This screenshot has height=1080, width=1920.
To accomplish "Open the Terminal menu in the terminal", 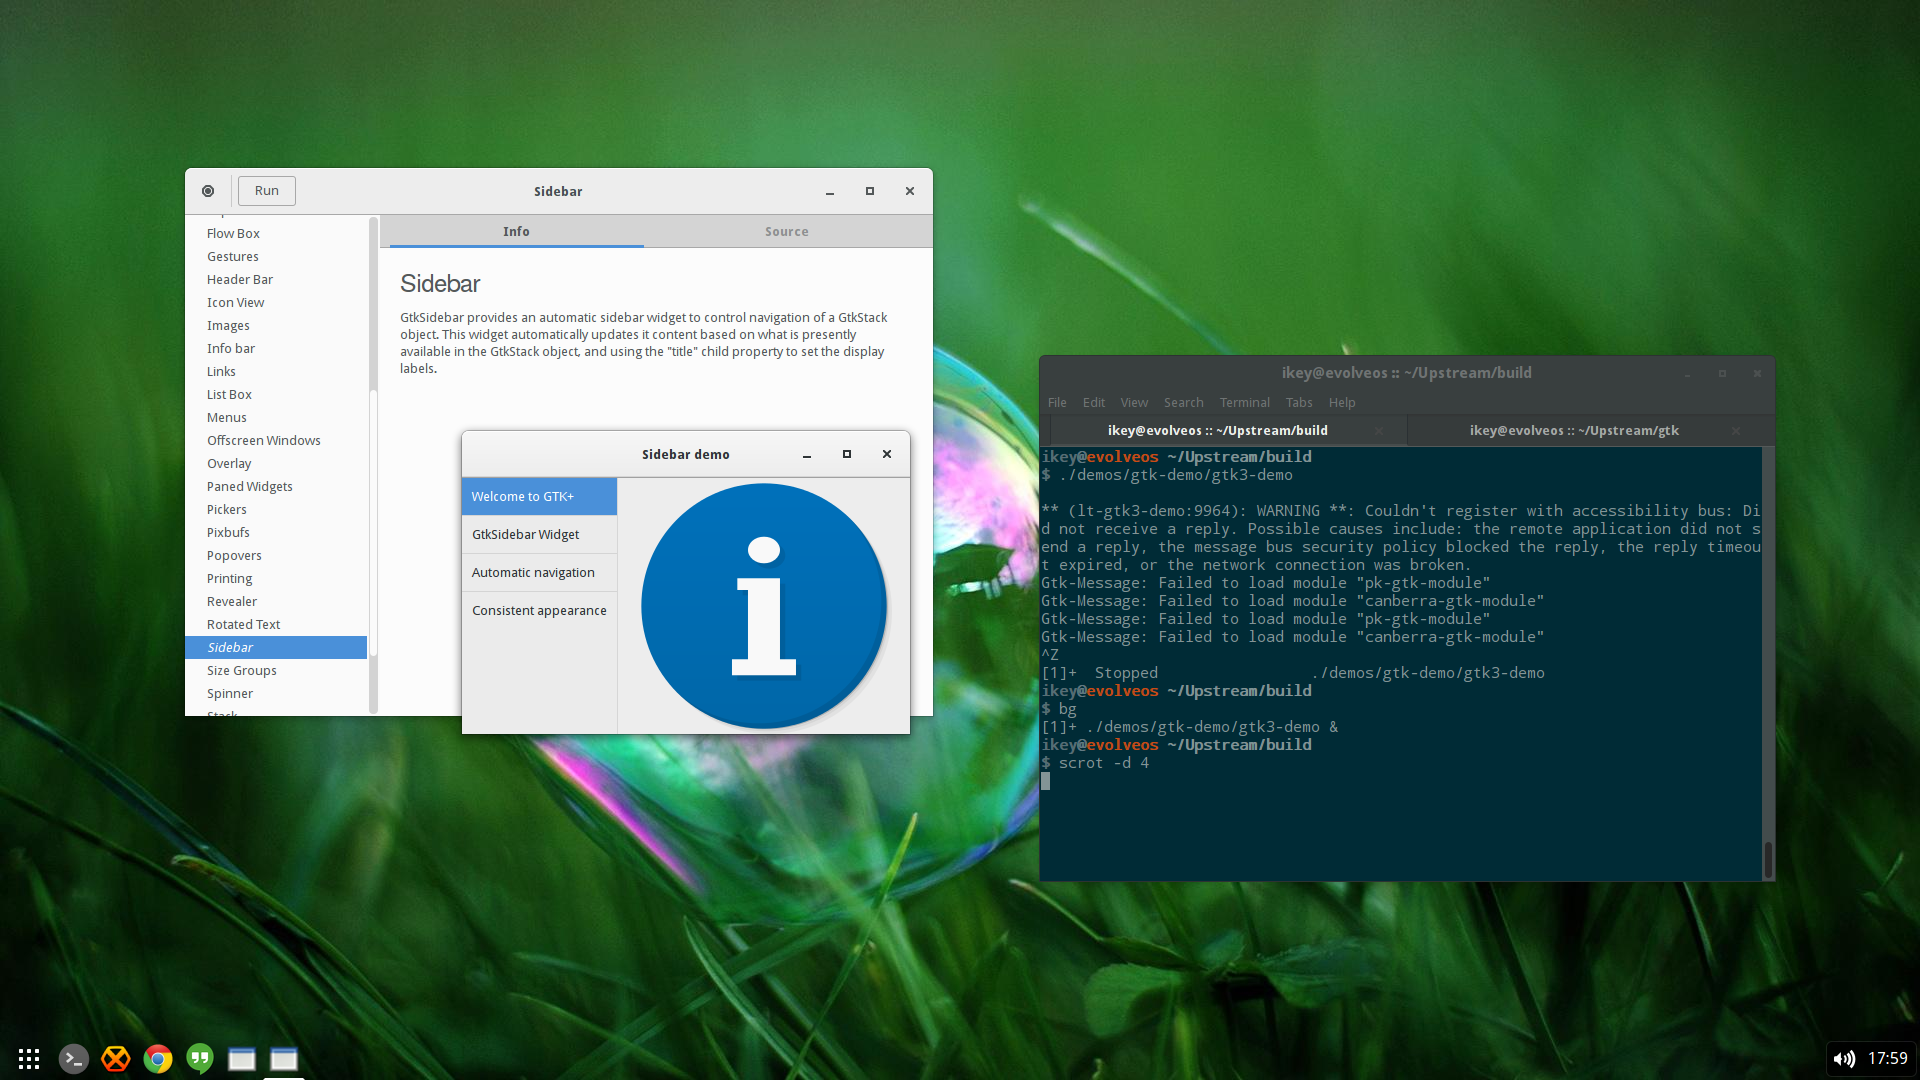I will 1245,402.
